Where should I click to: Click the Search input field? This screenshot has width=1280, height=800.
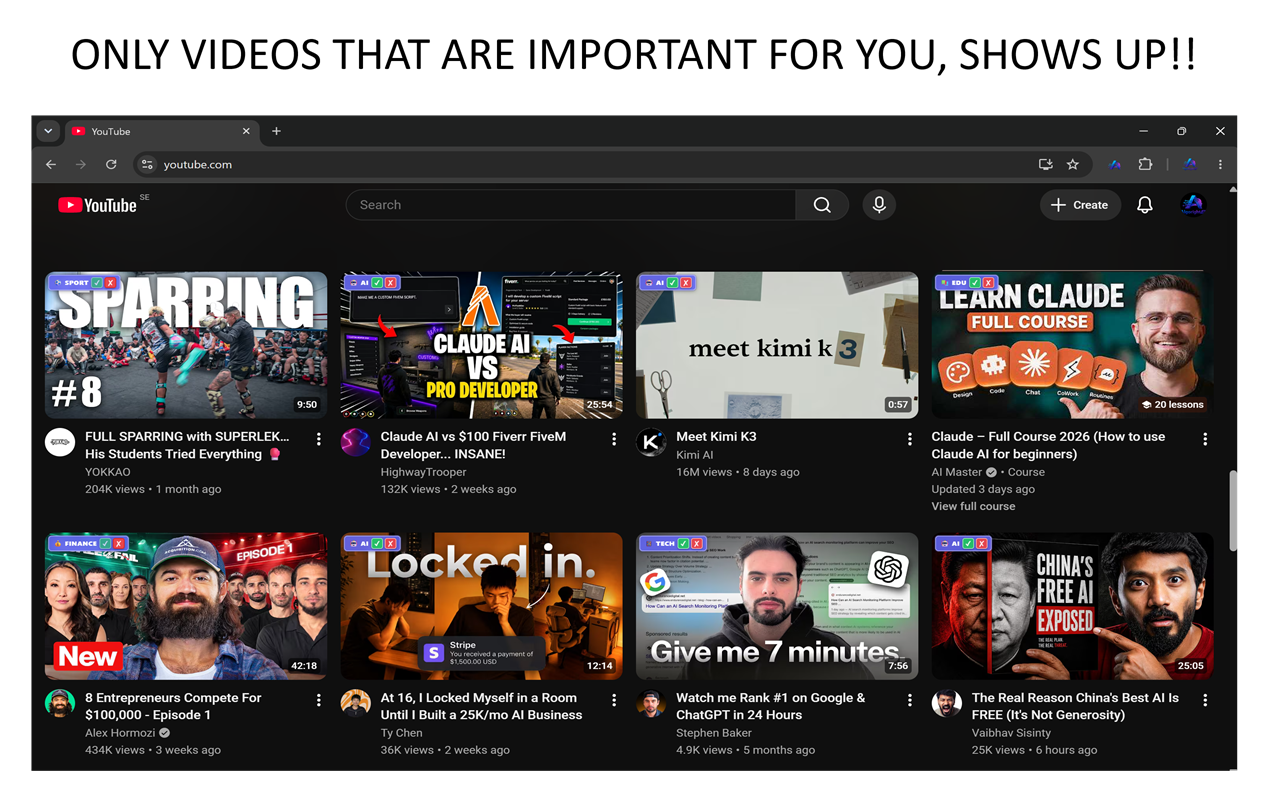tap(571, 205)
